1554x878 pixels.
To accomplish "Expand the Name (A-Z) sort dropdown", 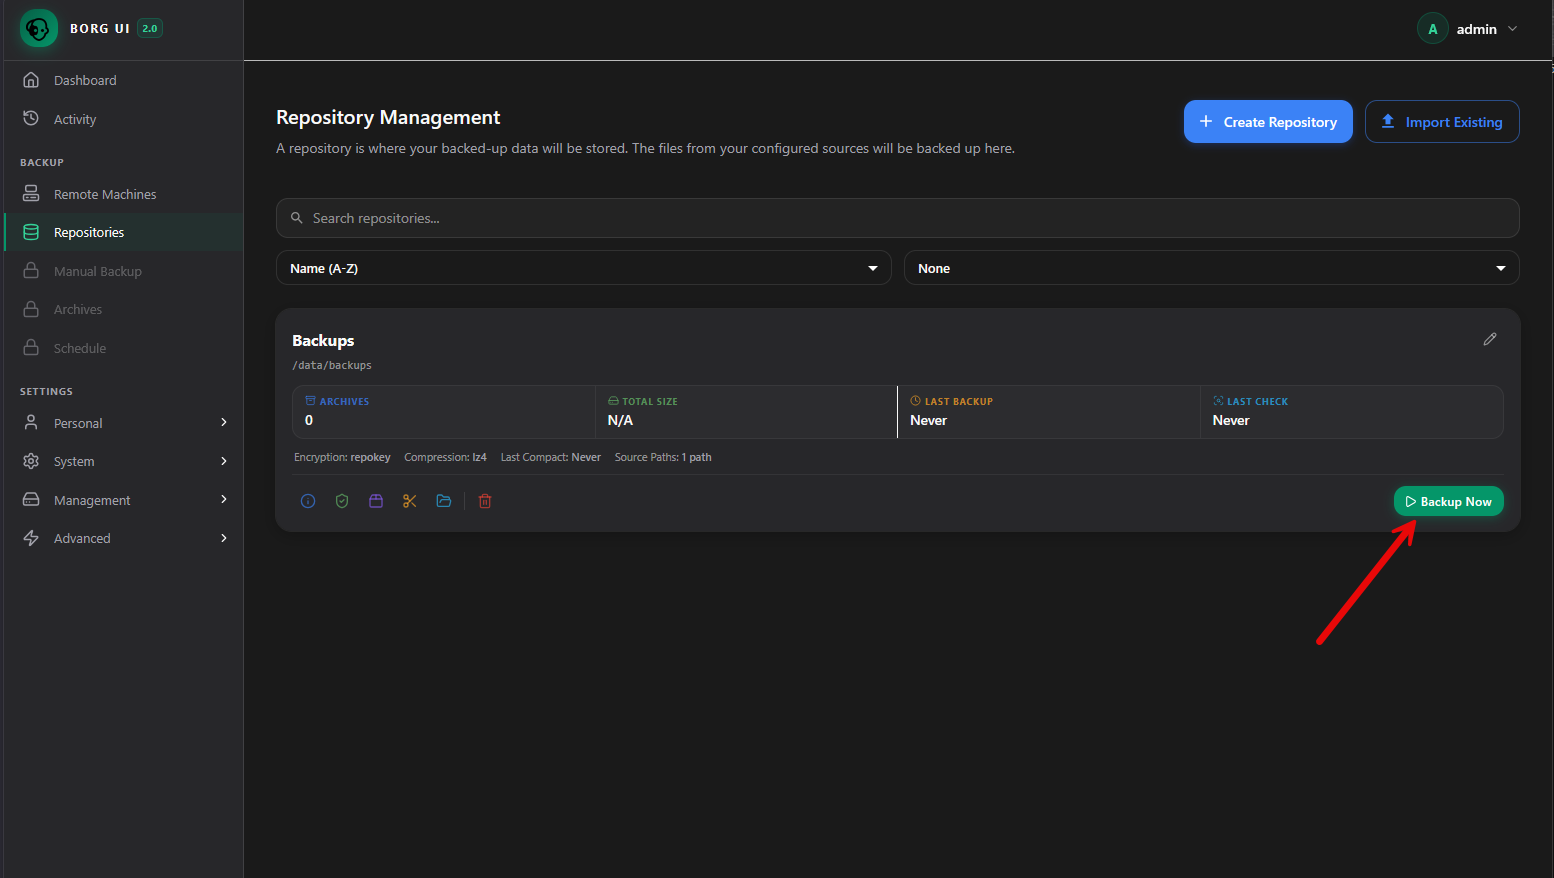I will (x=583, y=267).
